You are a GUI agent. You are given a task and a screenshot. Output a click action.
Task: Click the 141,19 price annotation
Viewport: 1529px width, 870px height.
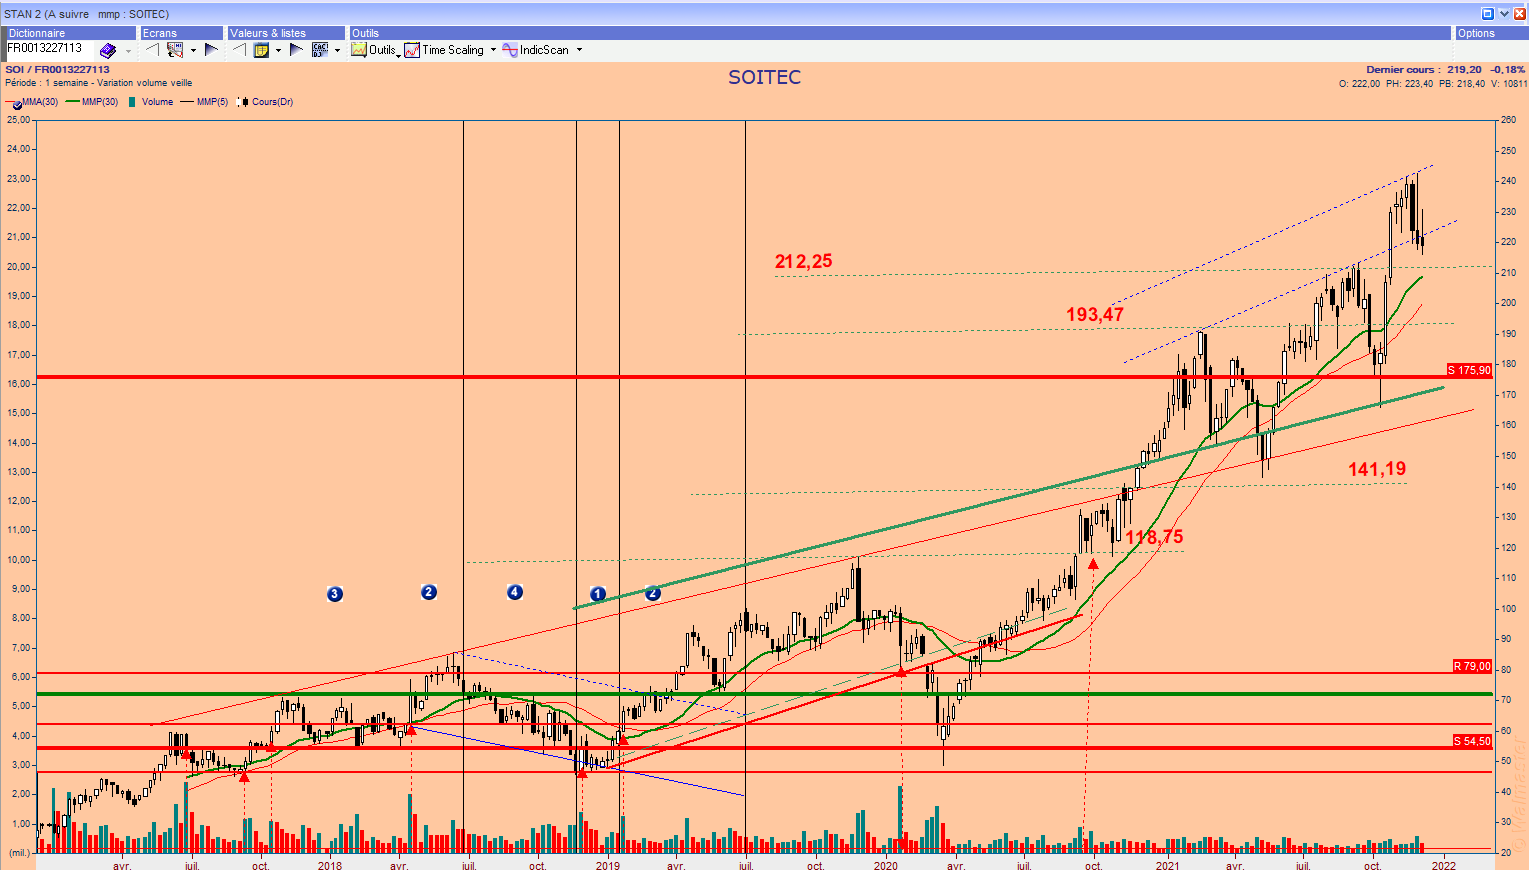[x=1377, y=469]
